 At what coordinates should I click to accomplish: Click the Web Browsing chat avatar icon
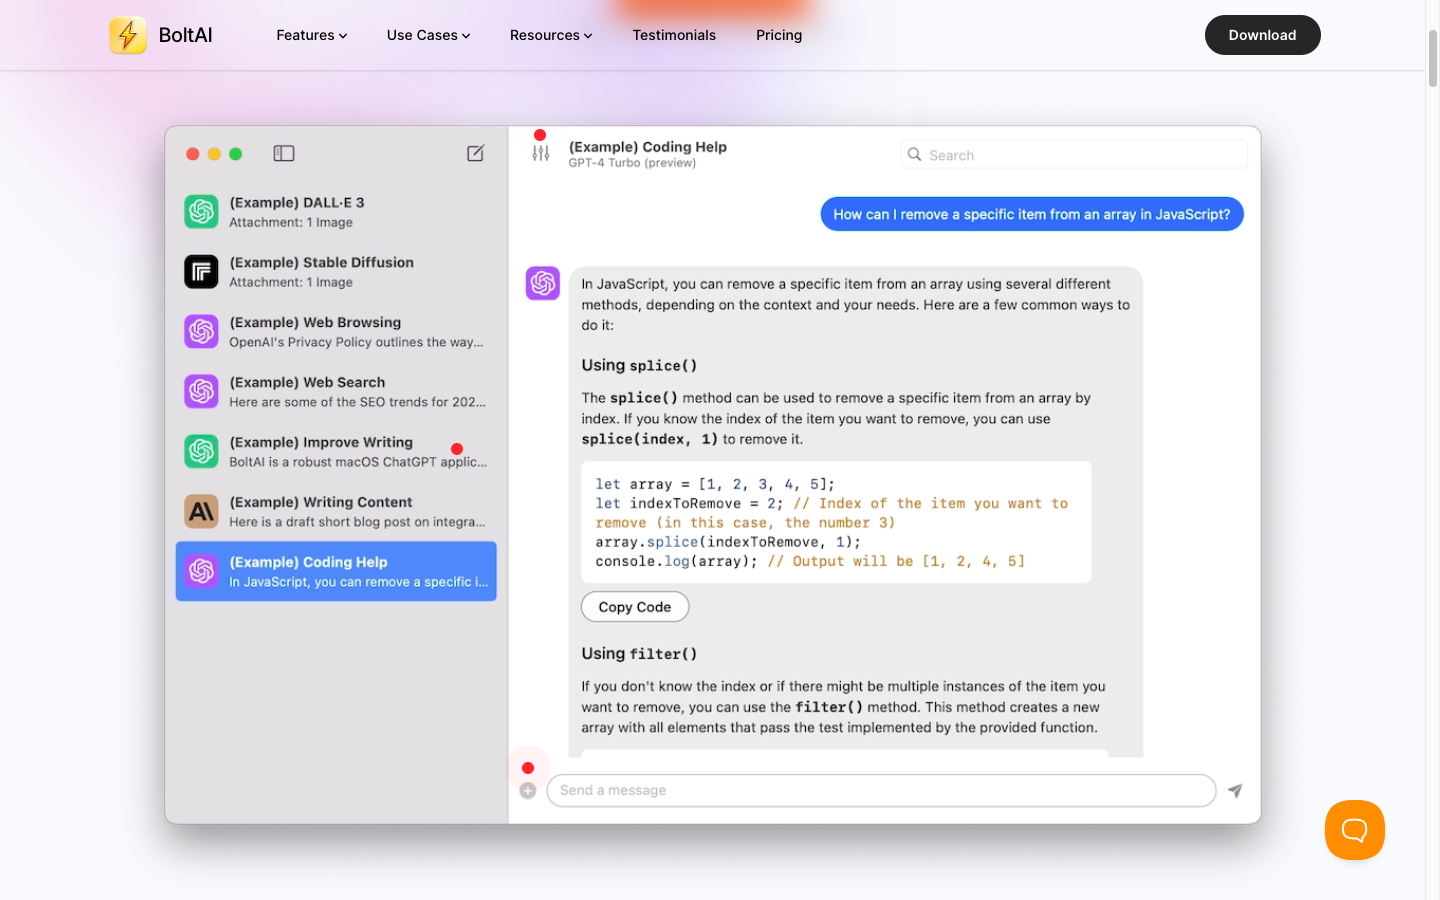click(201, 332)
